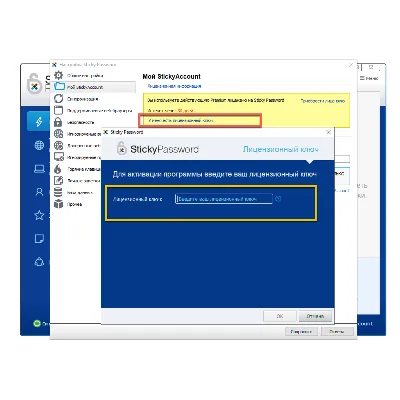The width and height of the screenshot is (400, 400).
Task: Select the quick access lightning sidebar icon
Action: click(39, 122)
